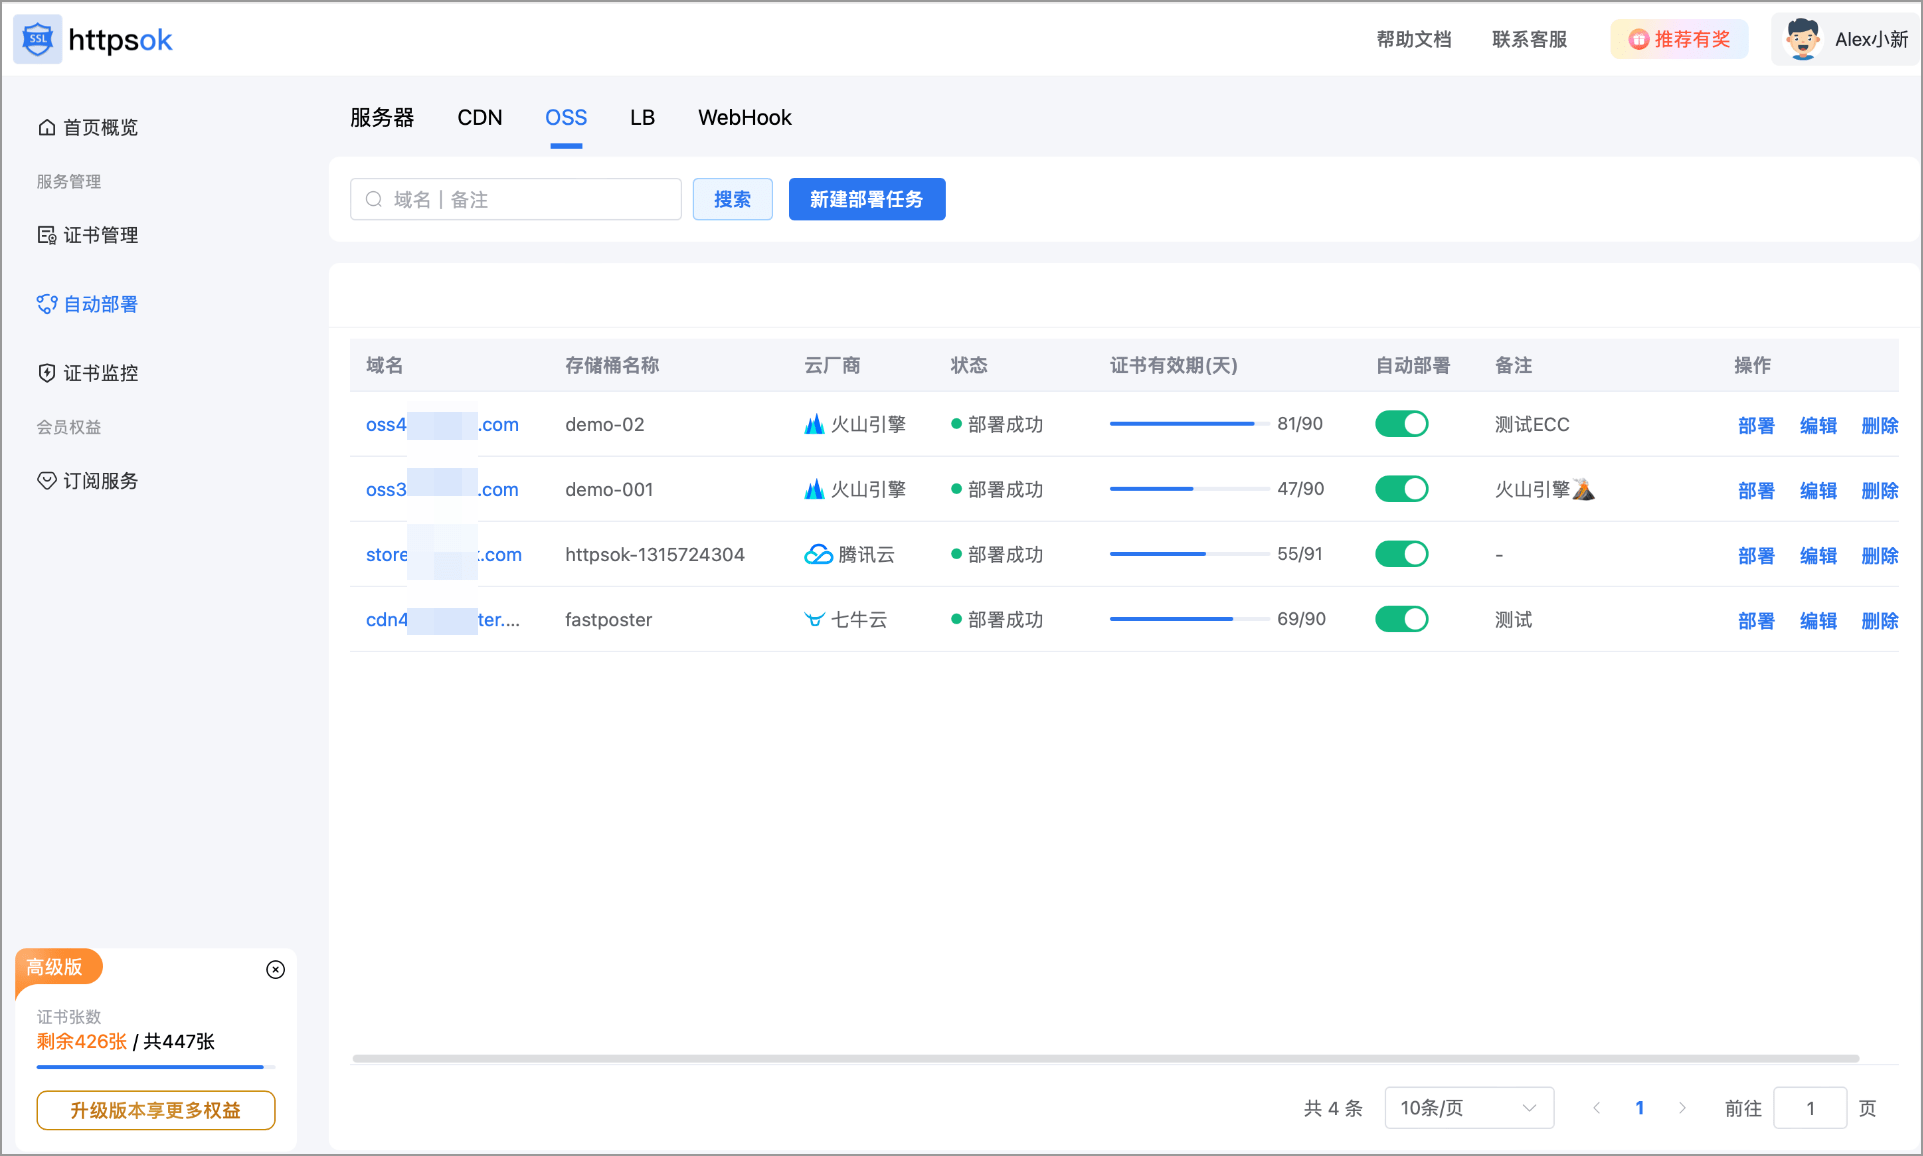Open 订阅服务 in sidebar
The height and width of the screenshot is (1156, 1923).
pyautogui.click(x=88, y=481)
